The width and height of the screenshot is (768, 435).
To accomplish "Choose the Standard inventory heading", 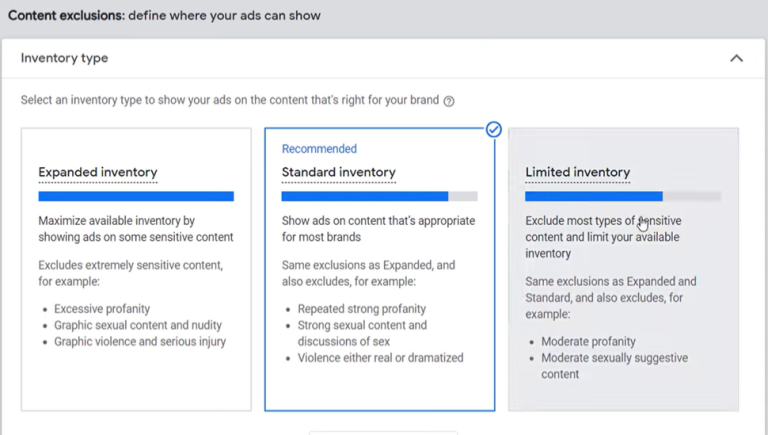I will coord(338,172).
